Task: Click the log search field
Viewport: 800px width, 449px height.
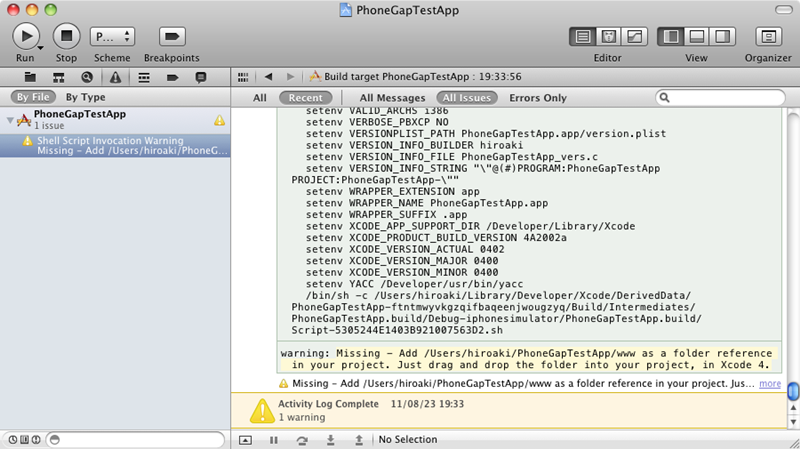Action: (x=720, y=97)
